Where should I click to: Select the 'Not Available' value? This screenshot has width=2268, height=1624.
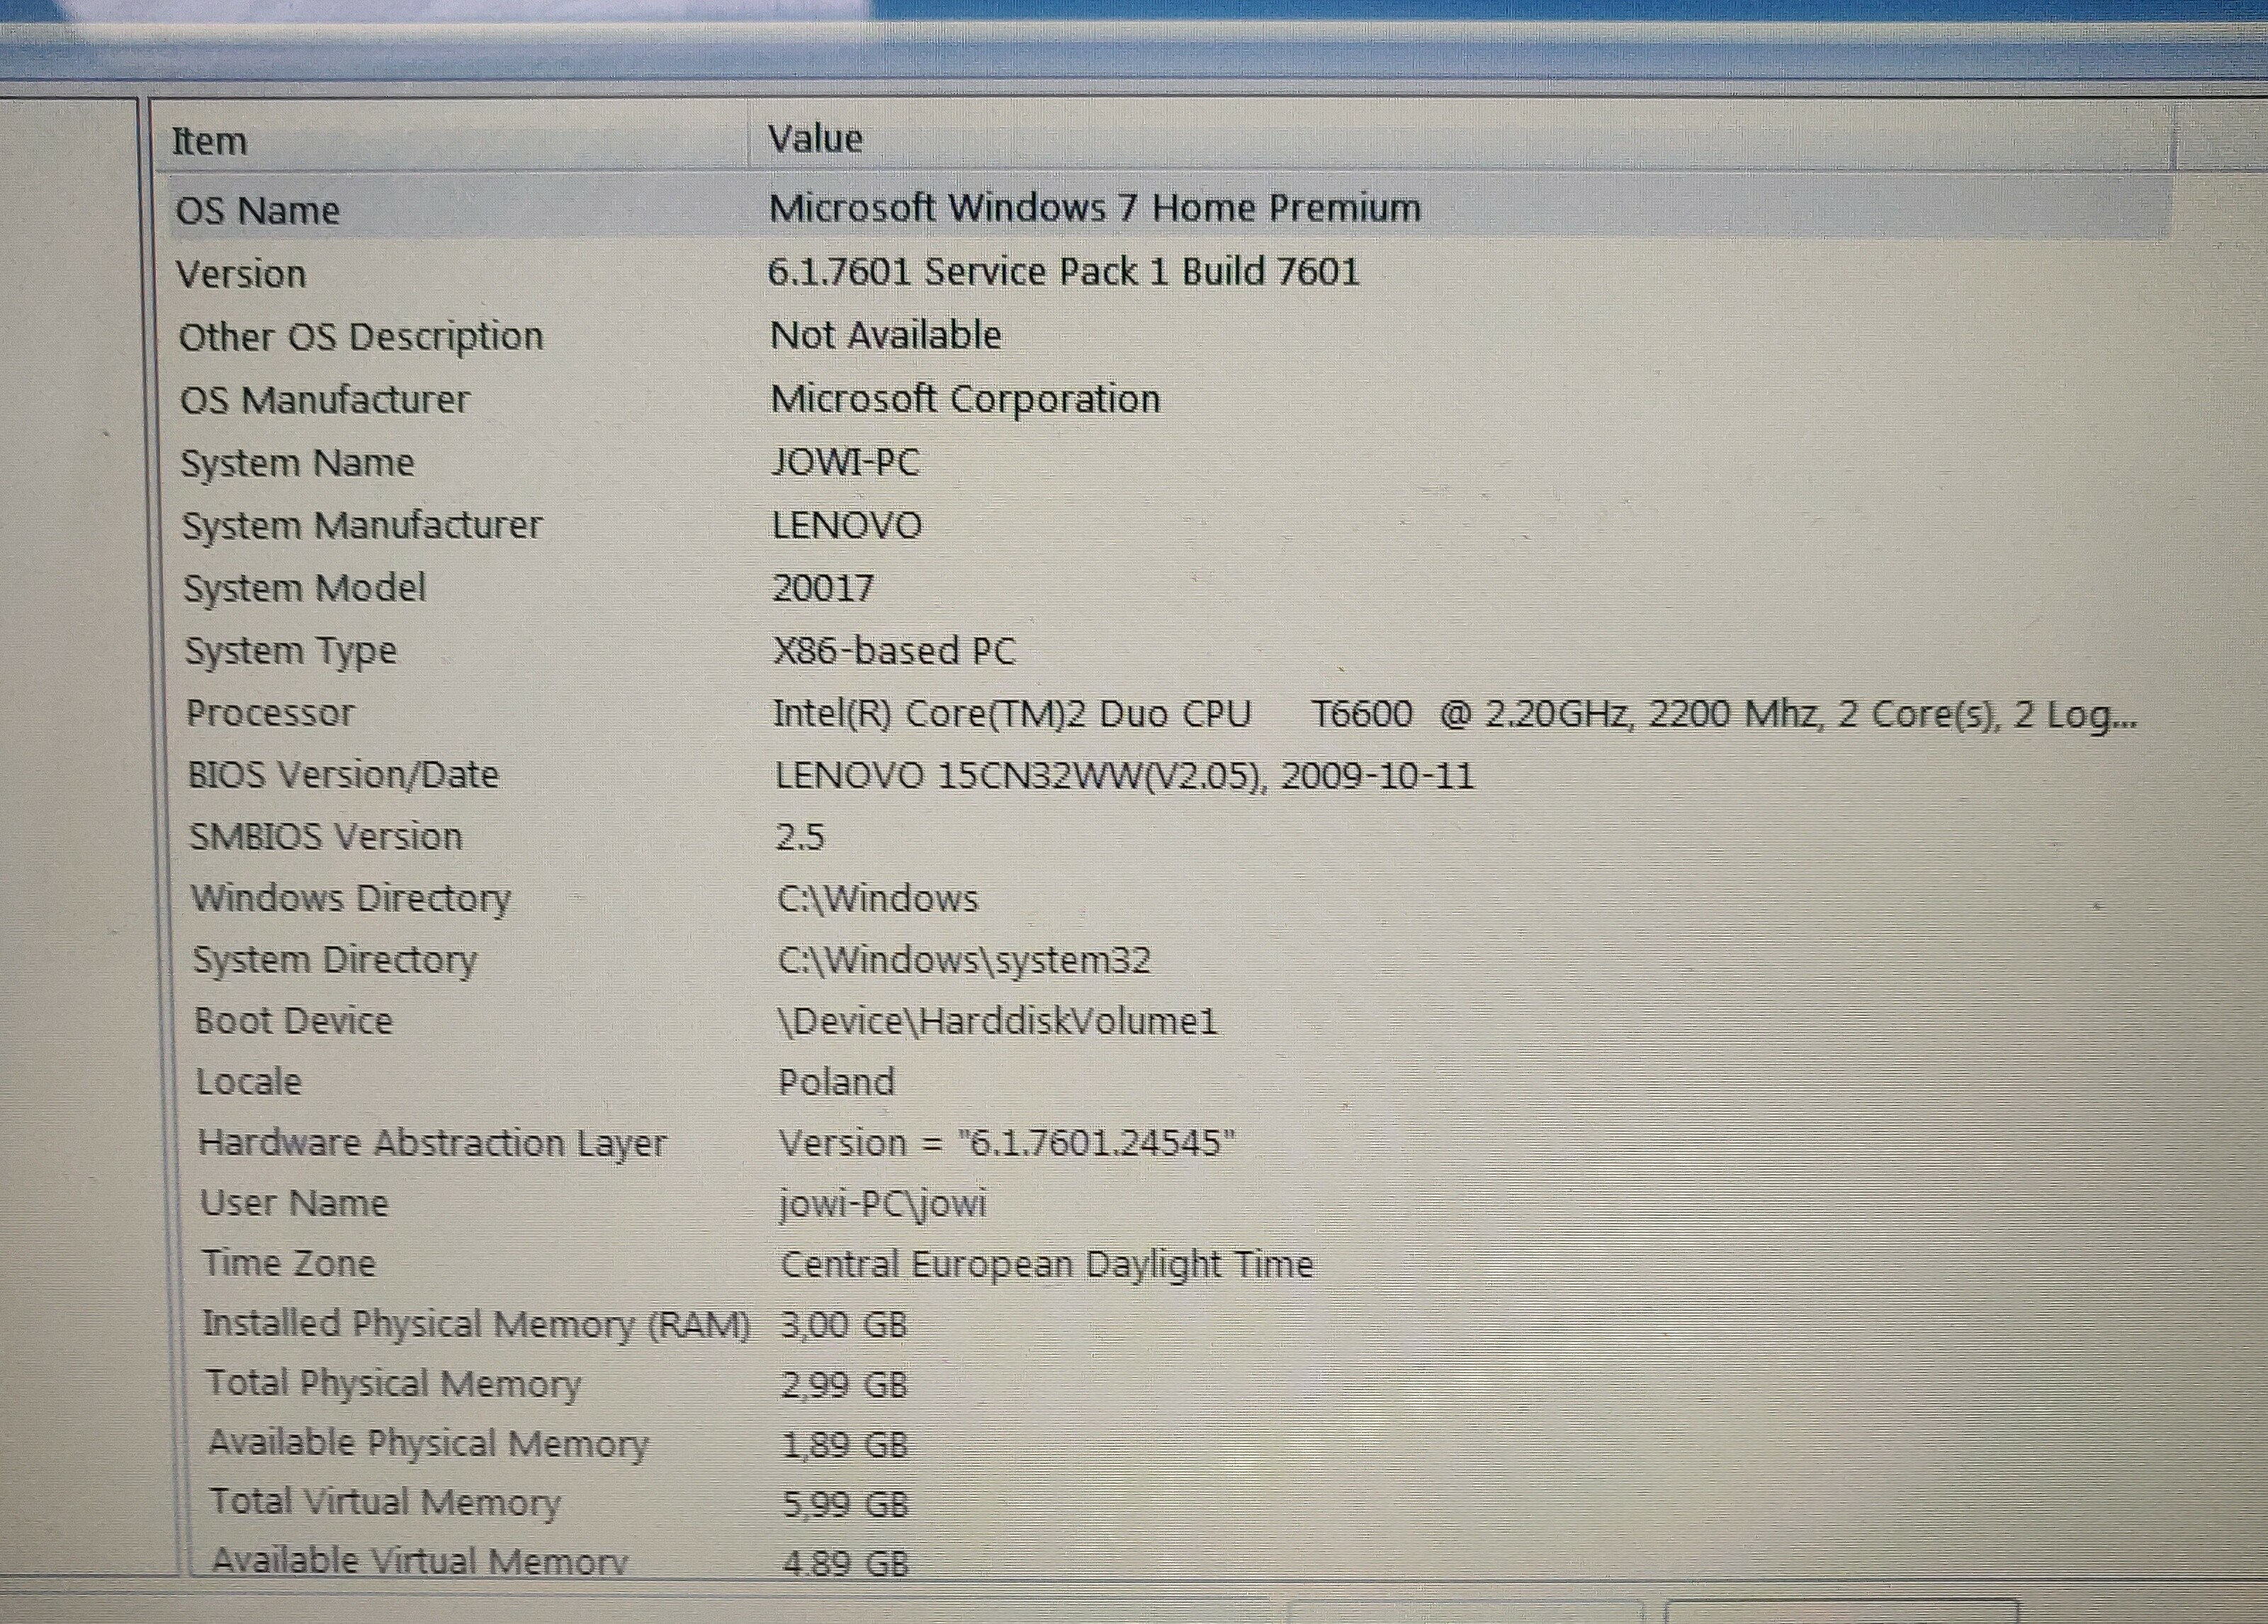tap(885, 335)
